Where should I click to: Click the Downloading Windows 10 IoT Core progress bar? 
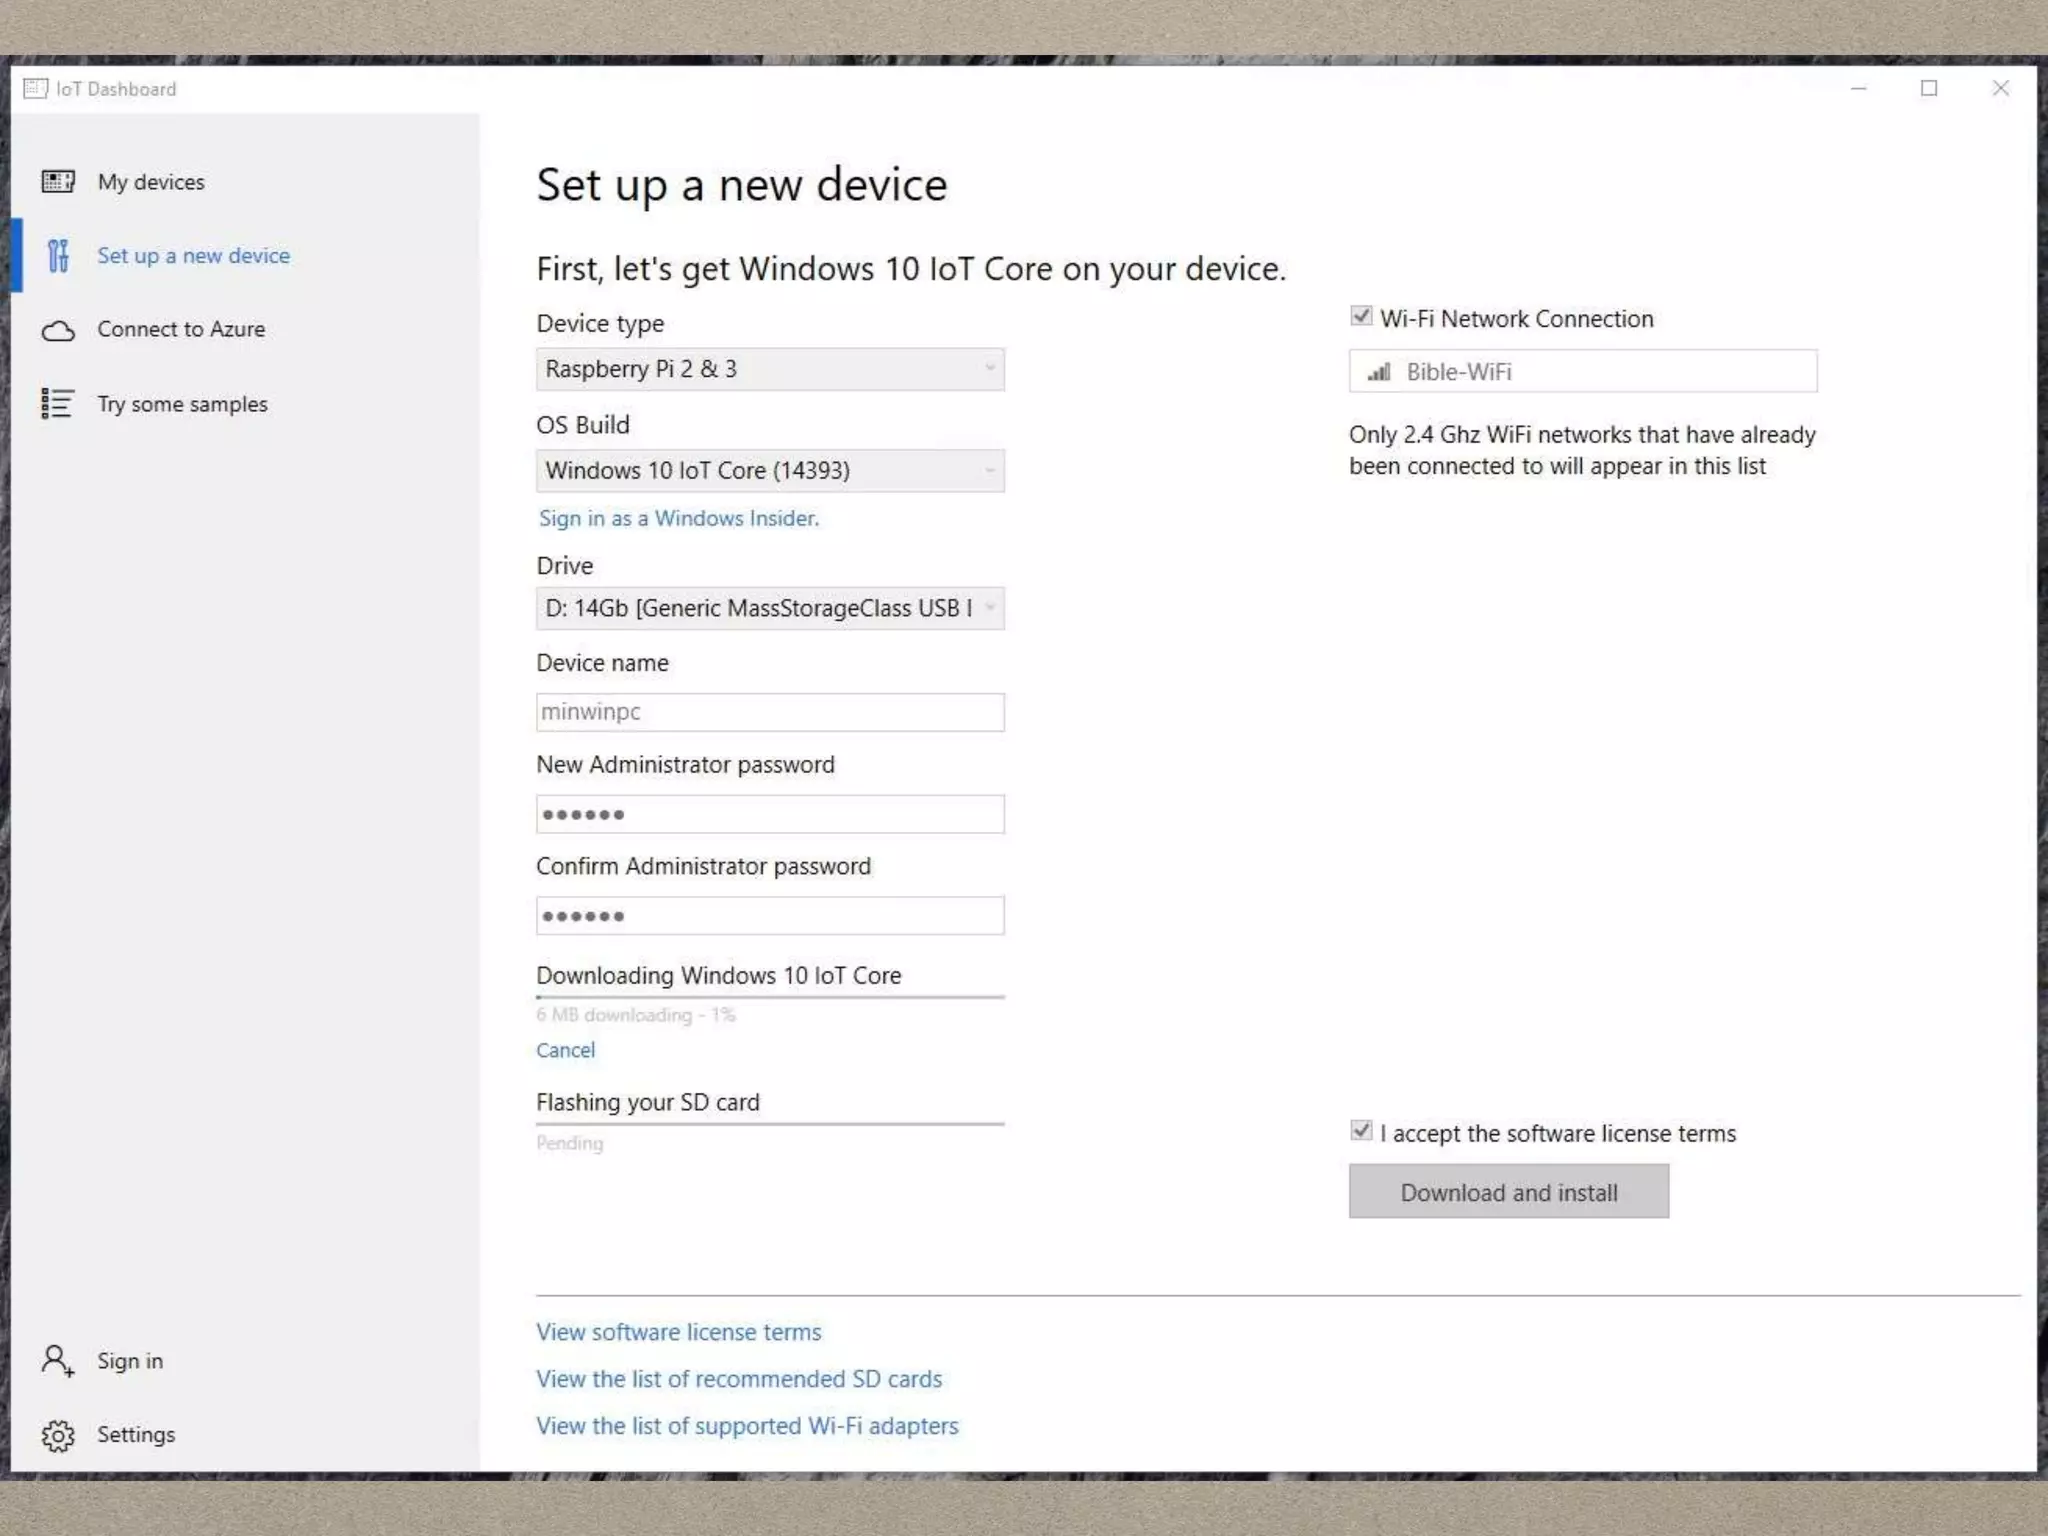point(769,997)
